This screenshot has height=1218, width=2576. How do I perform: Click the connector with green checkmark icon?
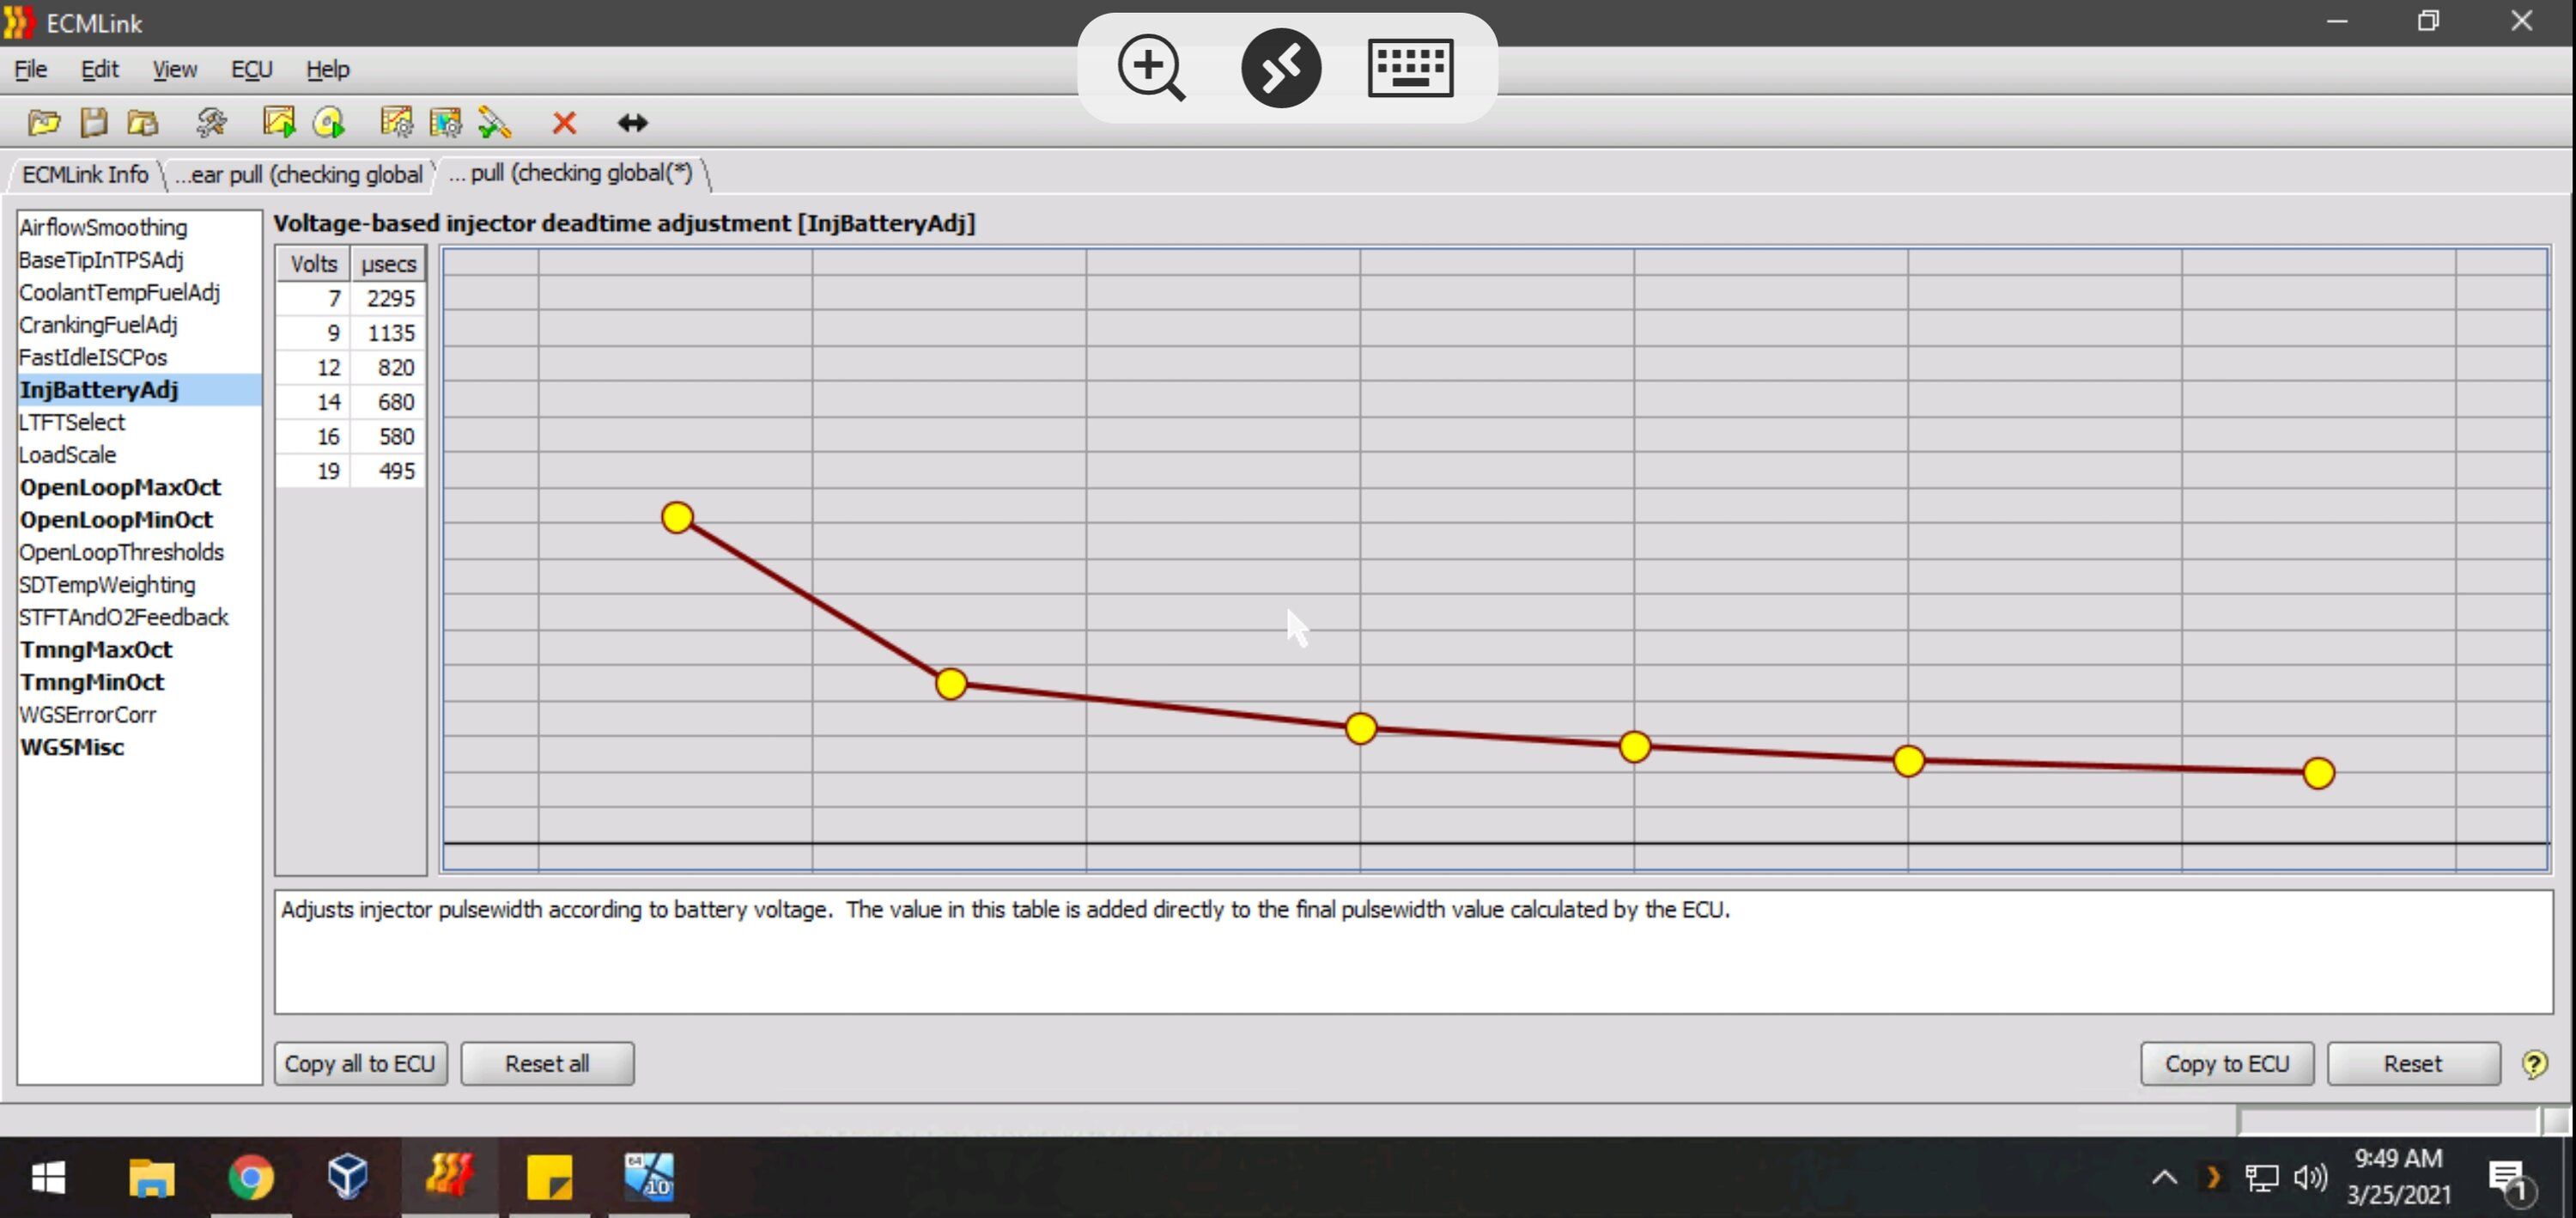[495, 123]
